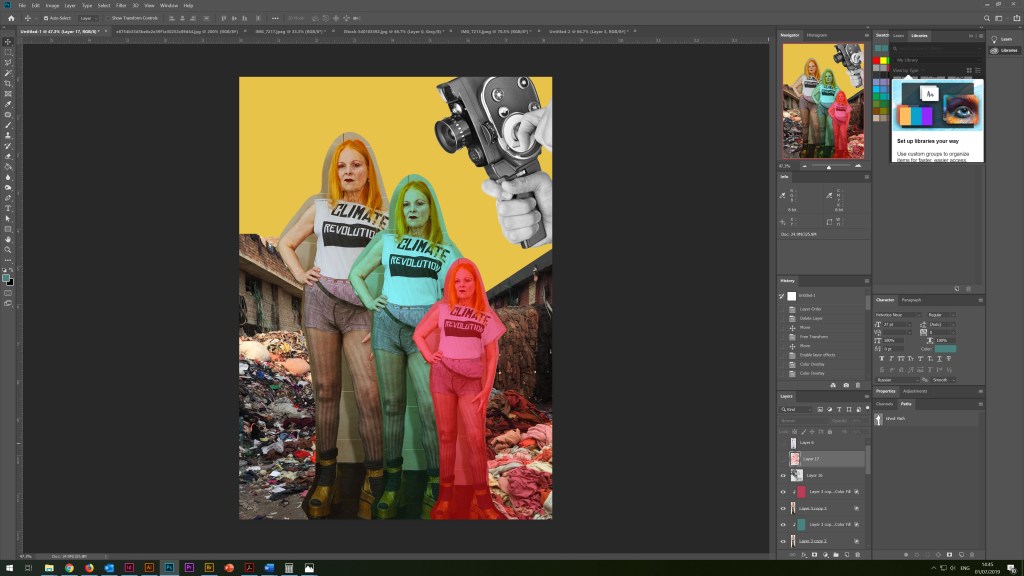Viewport: 1024px width, 576px height.
Task: Open the Filter menu
Action: pyautogui.click(x=120, y=5)
